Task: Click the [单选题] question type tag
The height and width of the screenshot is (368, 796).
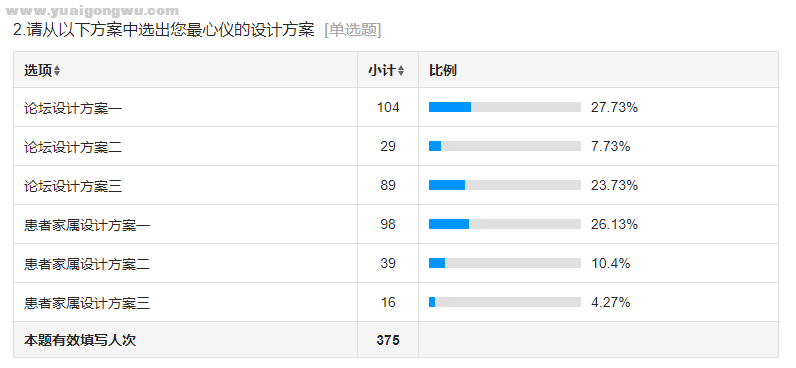Action: pos(353,30)
